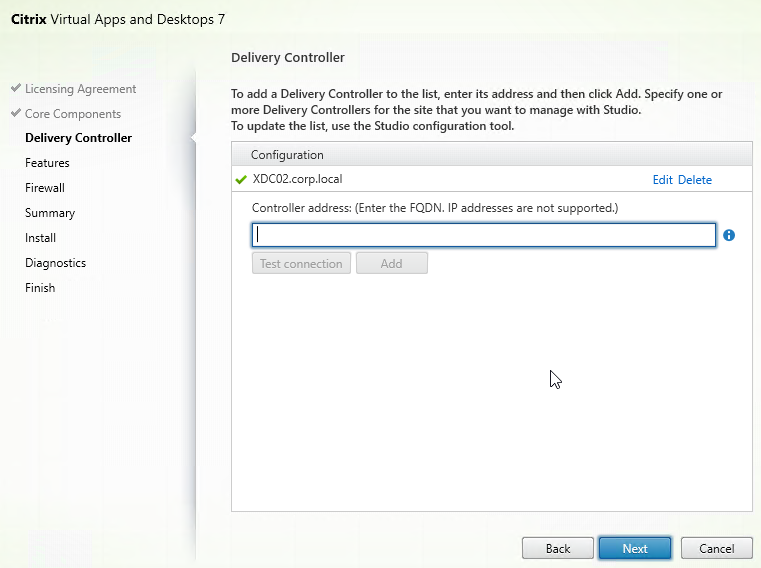Open the Summary step in sidebar
The width and height of the screenshot is (761, 568).
click(x=50, y=213)
